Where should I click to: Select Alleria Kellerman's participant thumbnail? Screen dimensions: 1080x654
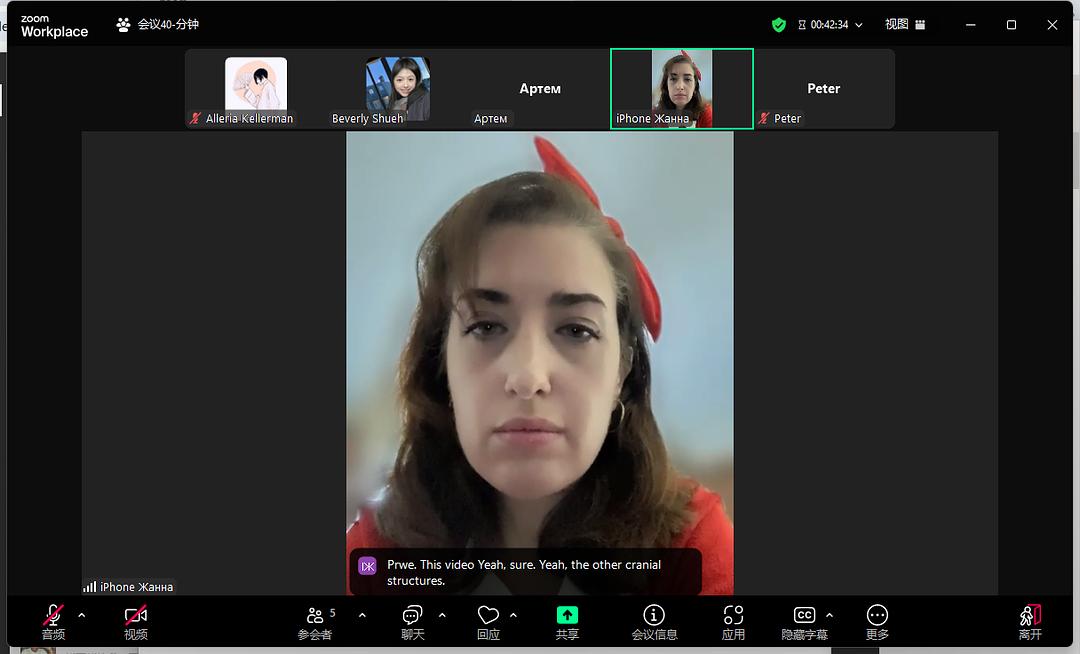pos(256,90)
